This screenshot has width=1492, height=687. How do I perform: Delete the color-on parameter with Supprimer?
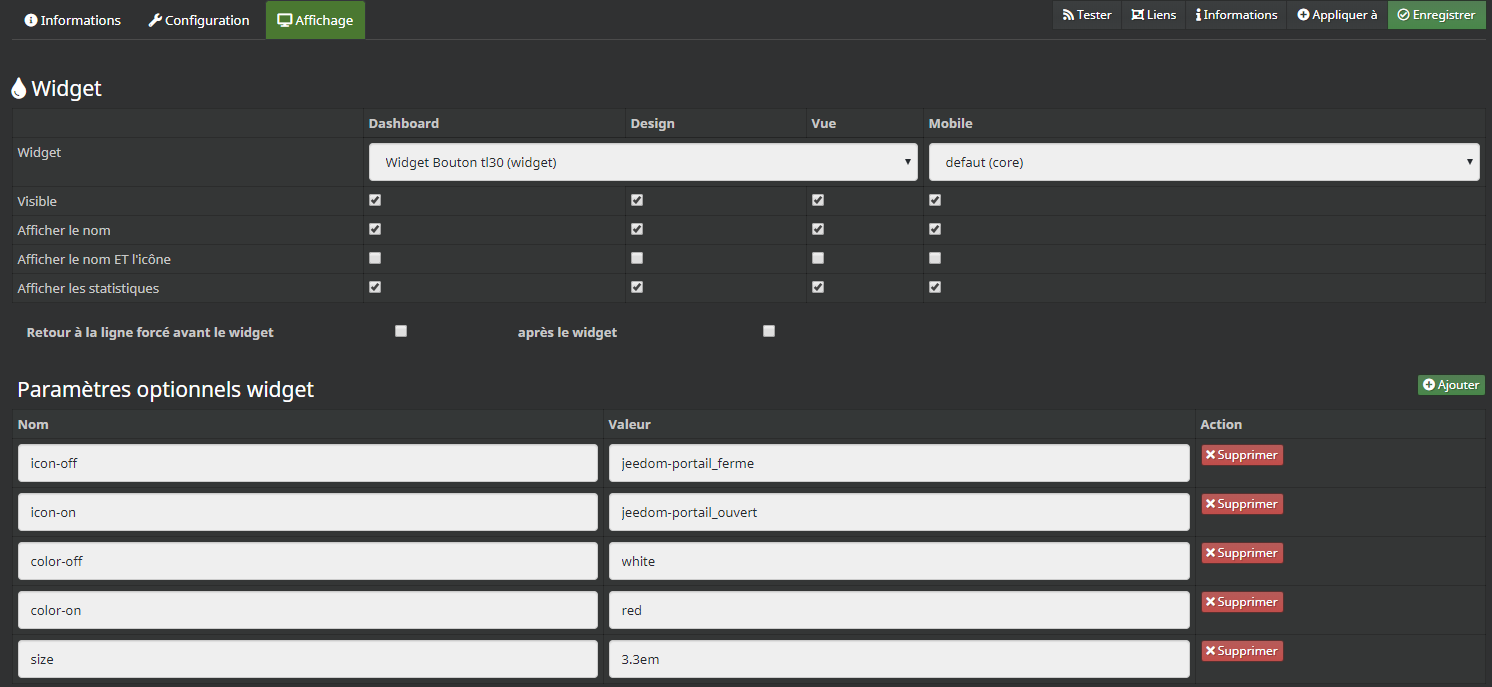pyautogui.click(x=1242, y=602)
